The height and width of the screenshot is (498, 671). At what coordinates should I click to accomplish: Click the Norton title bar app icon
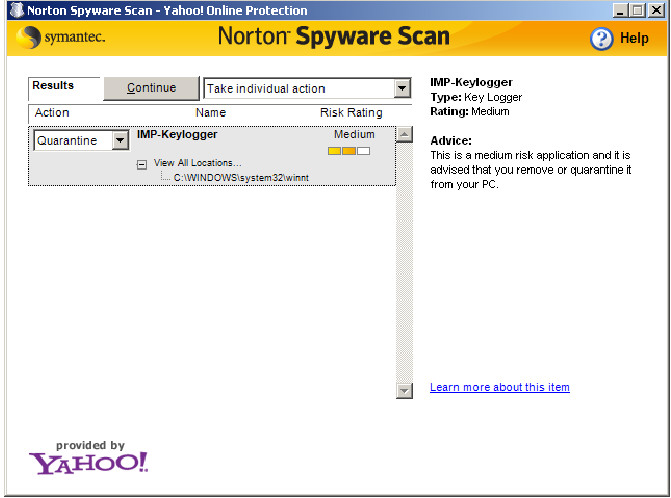click(x=16, y=10)
